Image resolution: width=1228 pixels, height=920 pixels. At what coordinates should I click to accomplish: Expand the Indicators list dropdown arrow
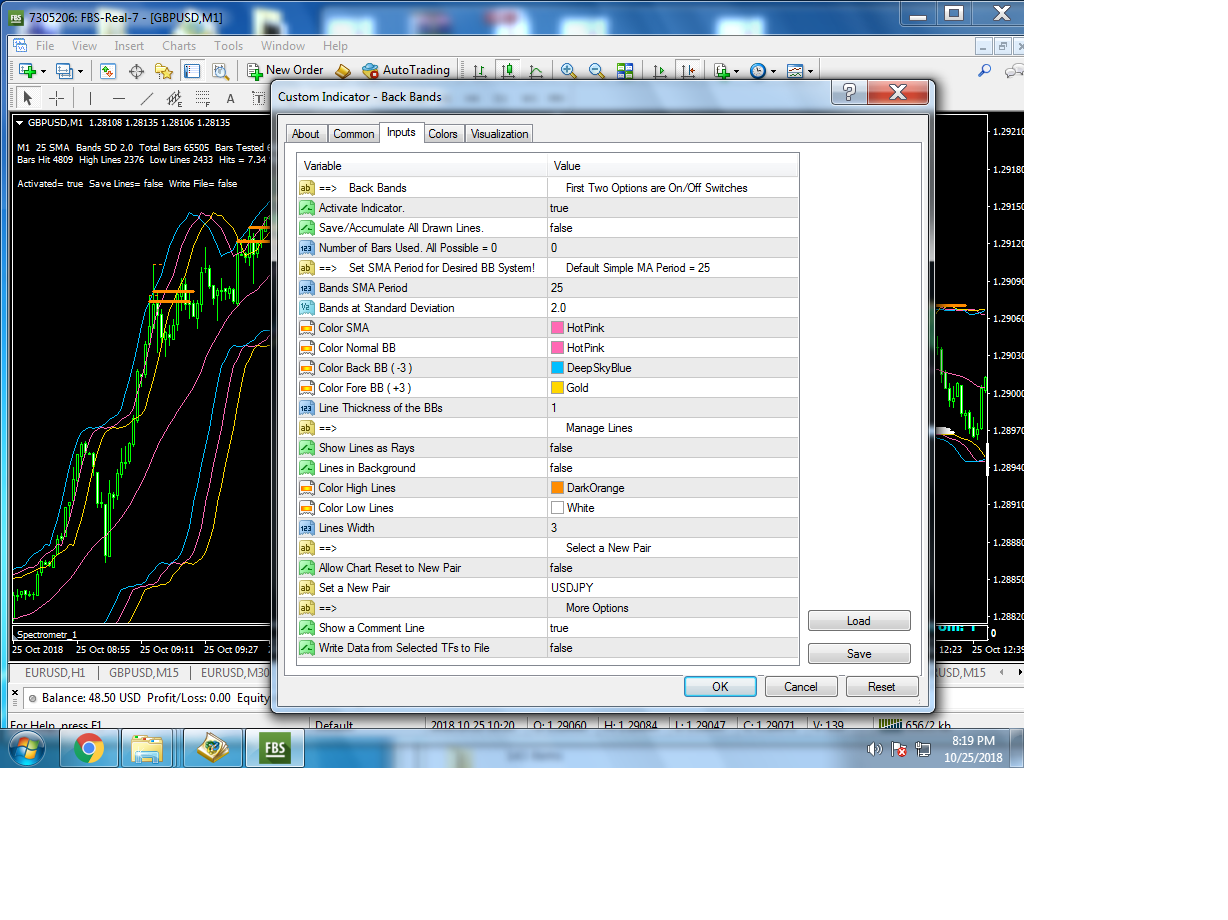(737, 71)
